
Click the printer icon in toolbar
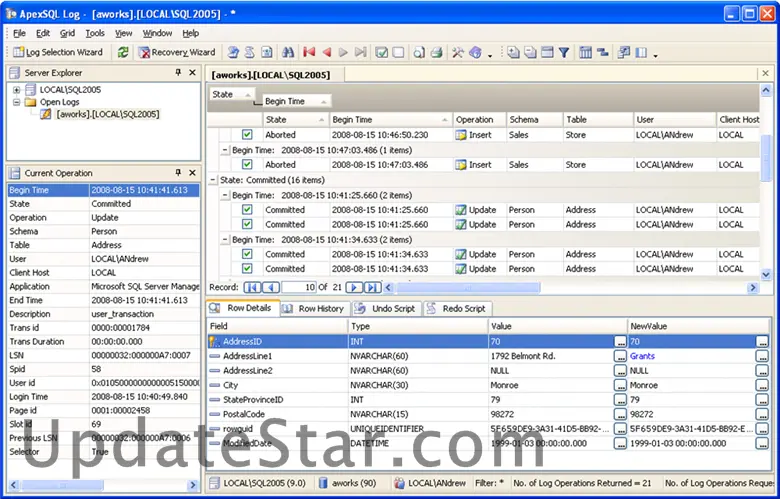click(436, 52)
